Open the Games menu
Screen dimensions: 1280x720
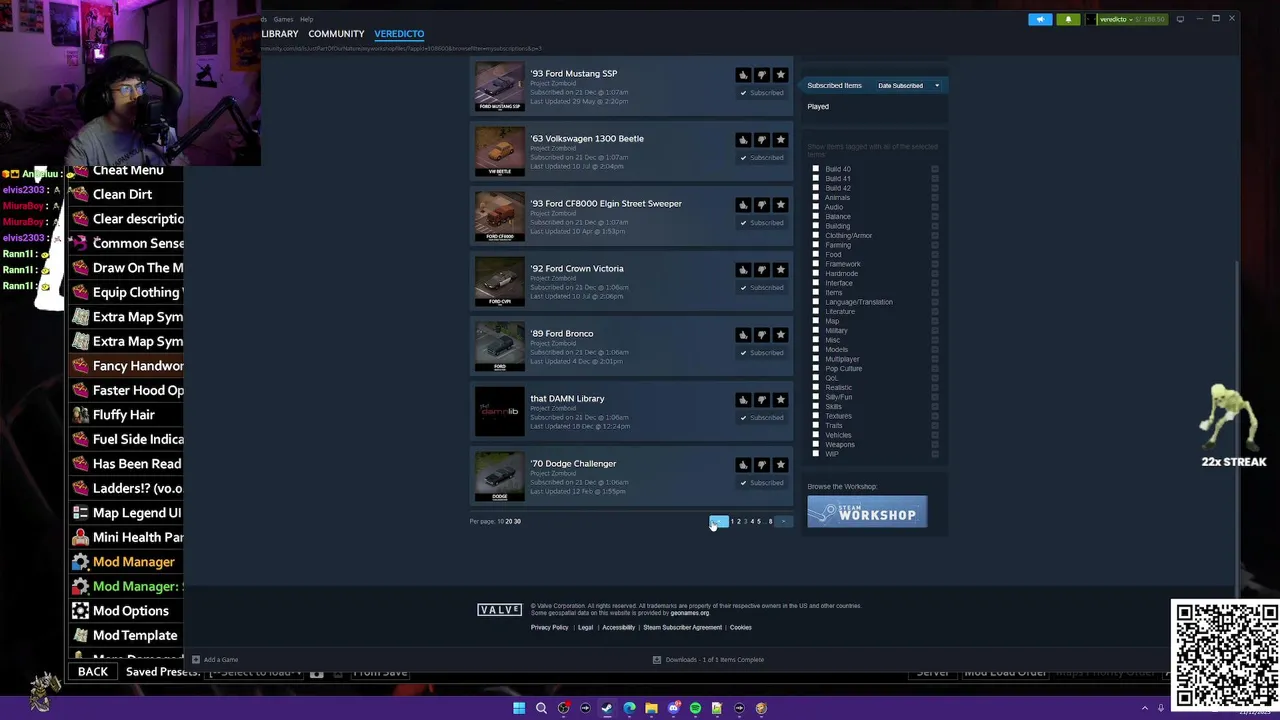tap(284, 19)
